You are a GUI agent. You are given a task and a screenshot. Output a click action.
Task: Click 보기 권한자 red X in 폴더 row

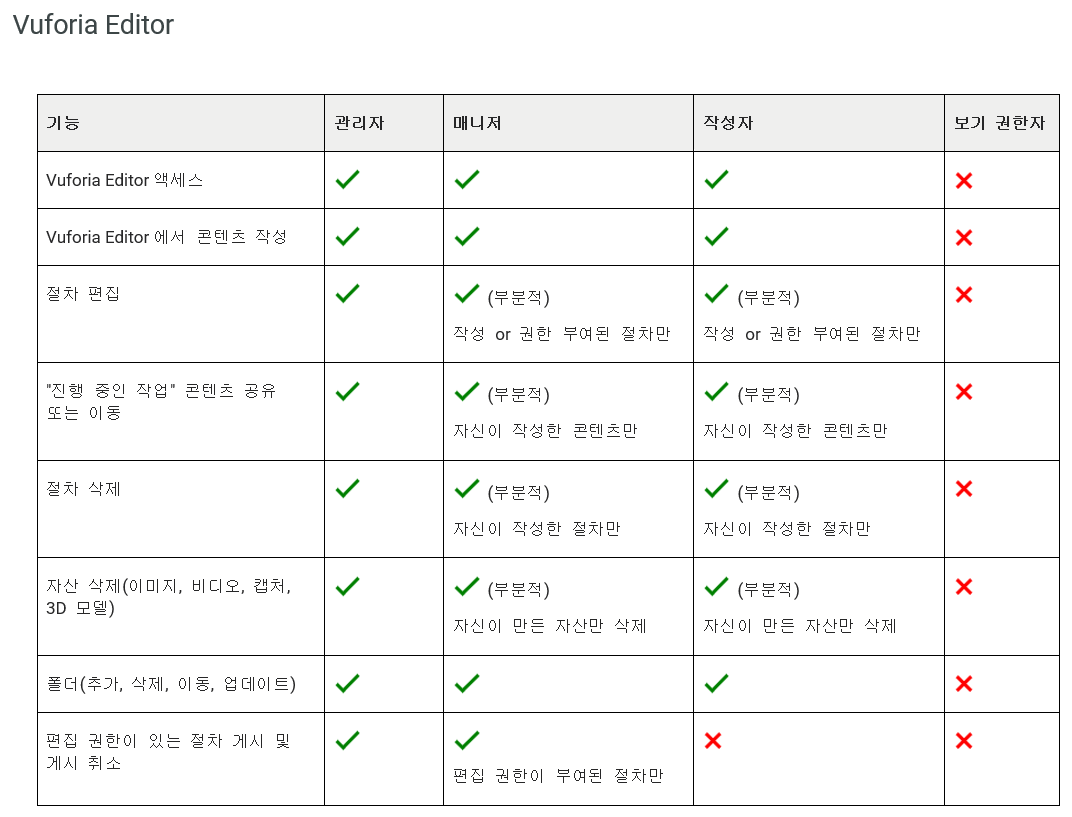click(964, 684)
